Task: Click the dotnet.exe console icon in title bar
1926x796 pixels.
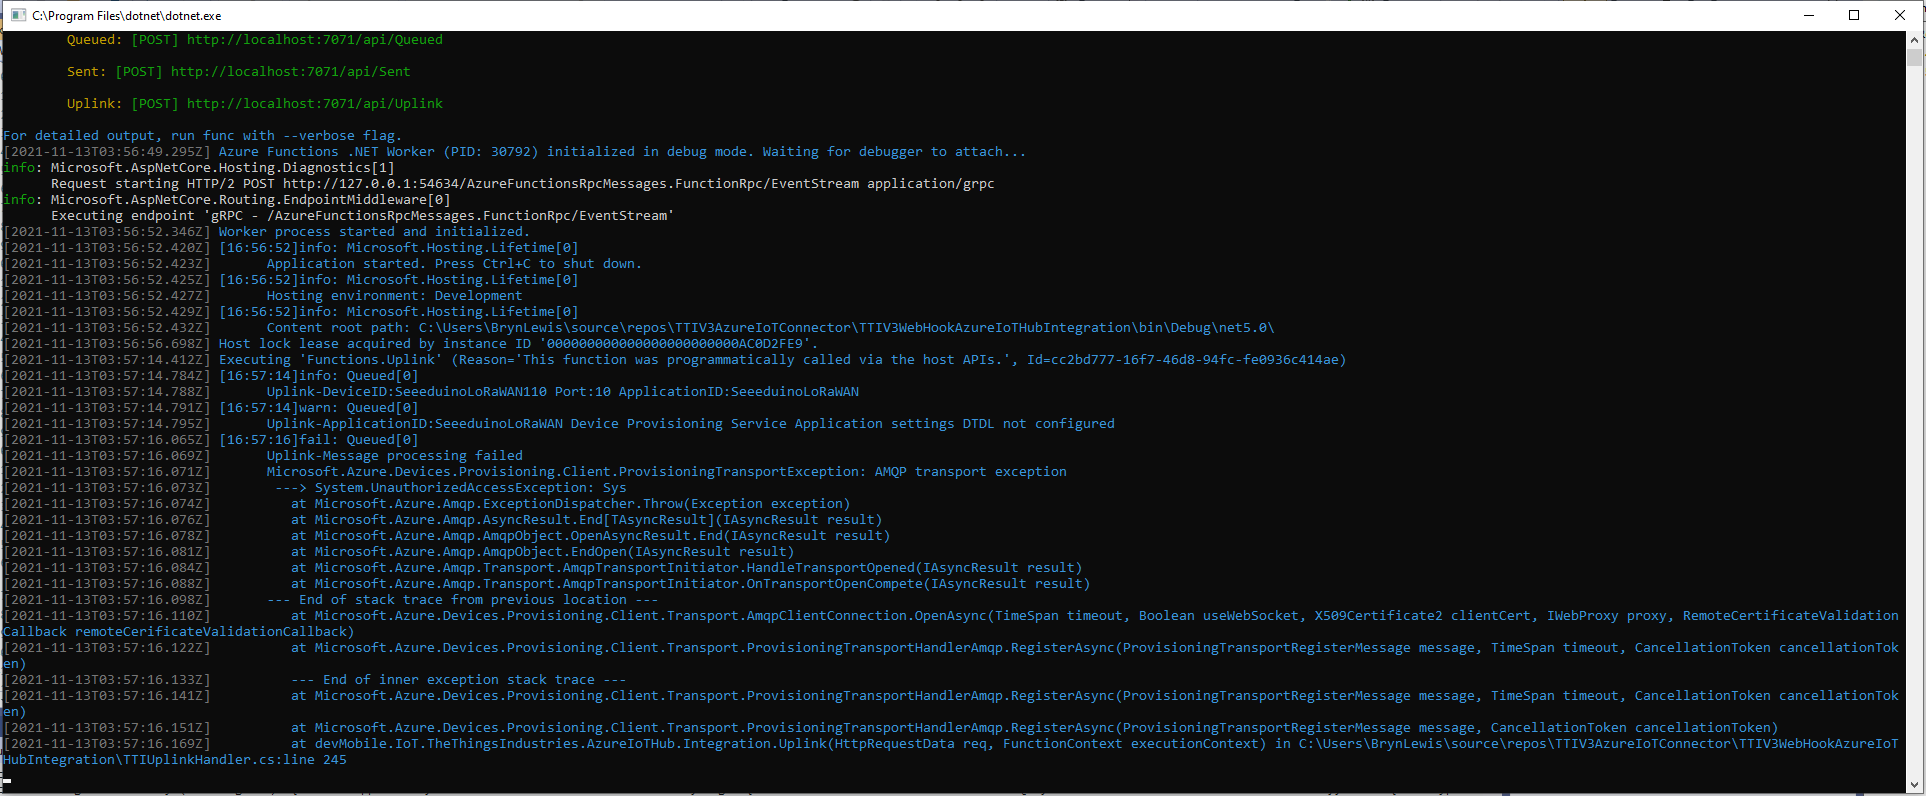Action: (x=18, y=15)
